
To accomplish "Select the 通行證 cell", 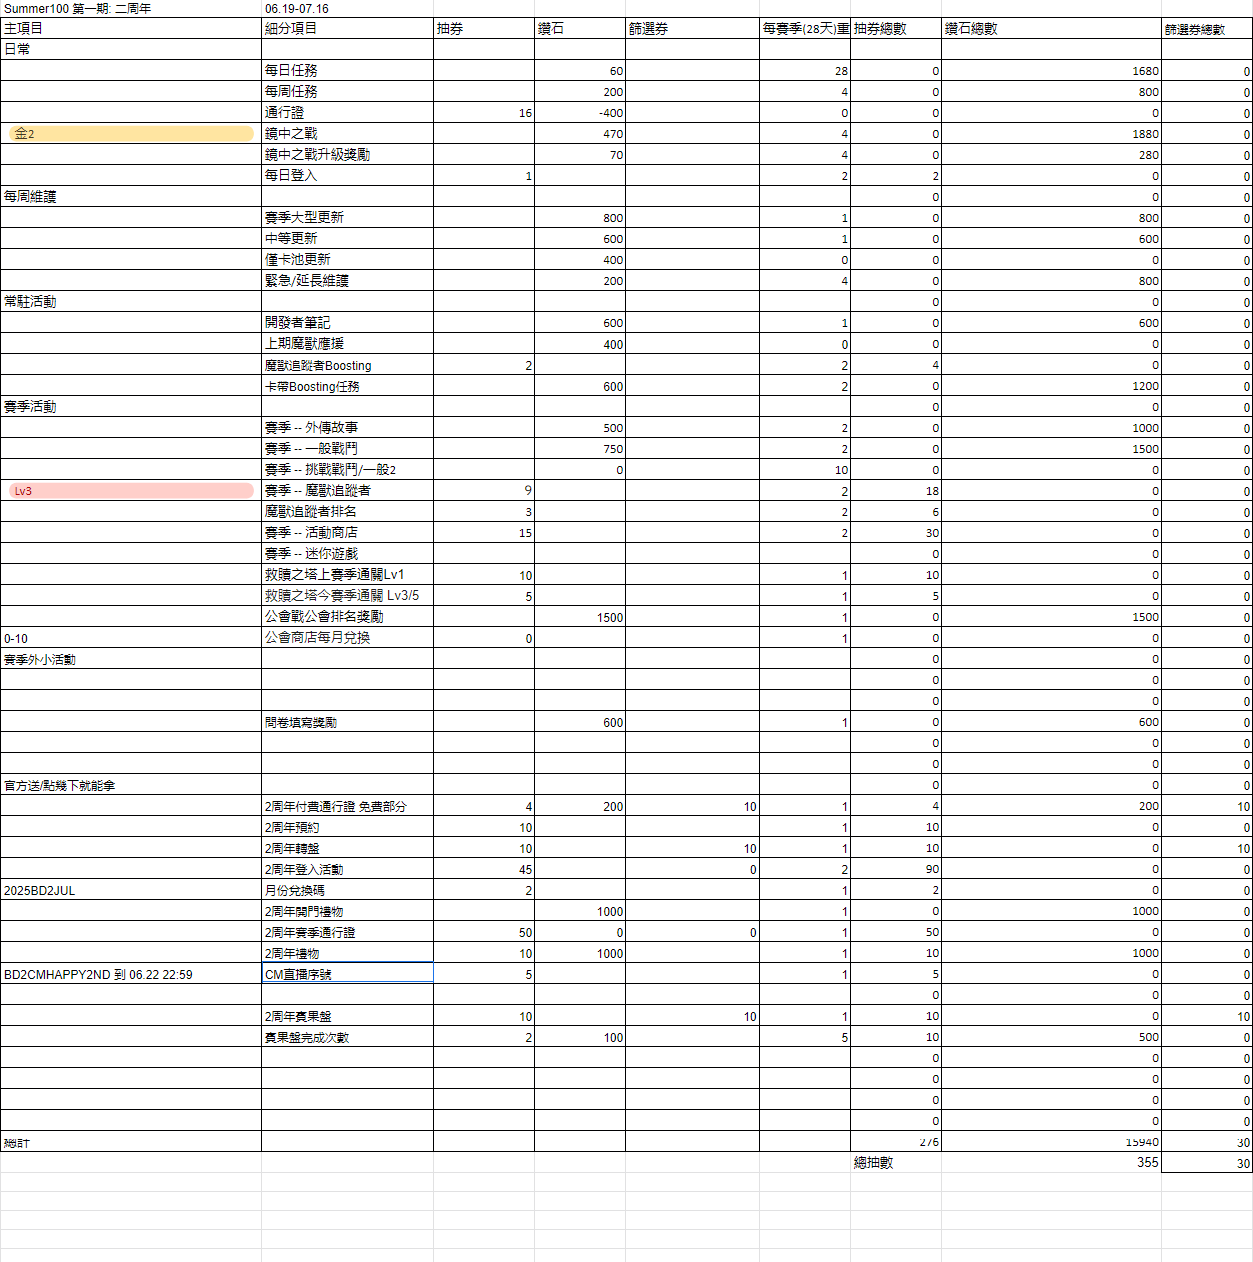I will 346,113.
